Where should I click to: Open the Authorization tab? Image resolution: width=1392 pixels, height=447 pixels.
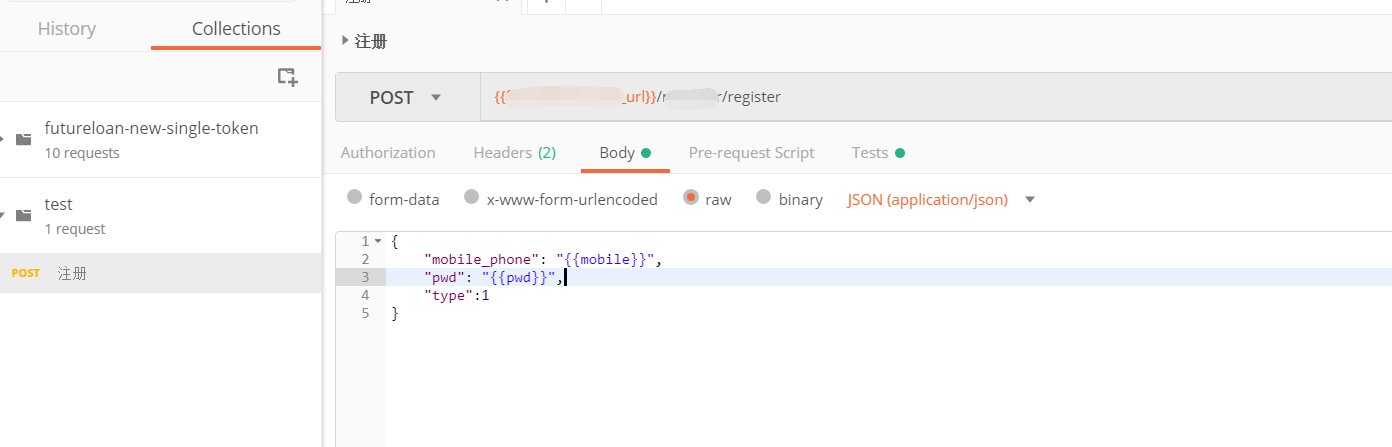pyautogui.click(x=388, y=153)
